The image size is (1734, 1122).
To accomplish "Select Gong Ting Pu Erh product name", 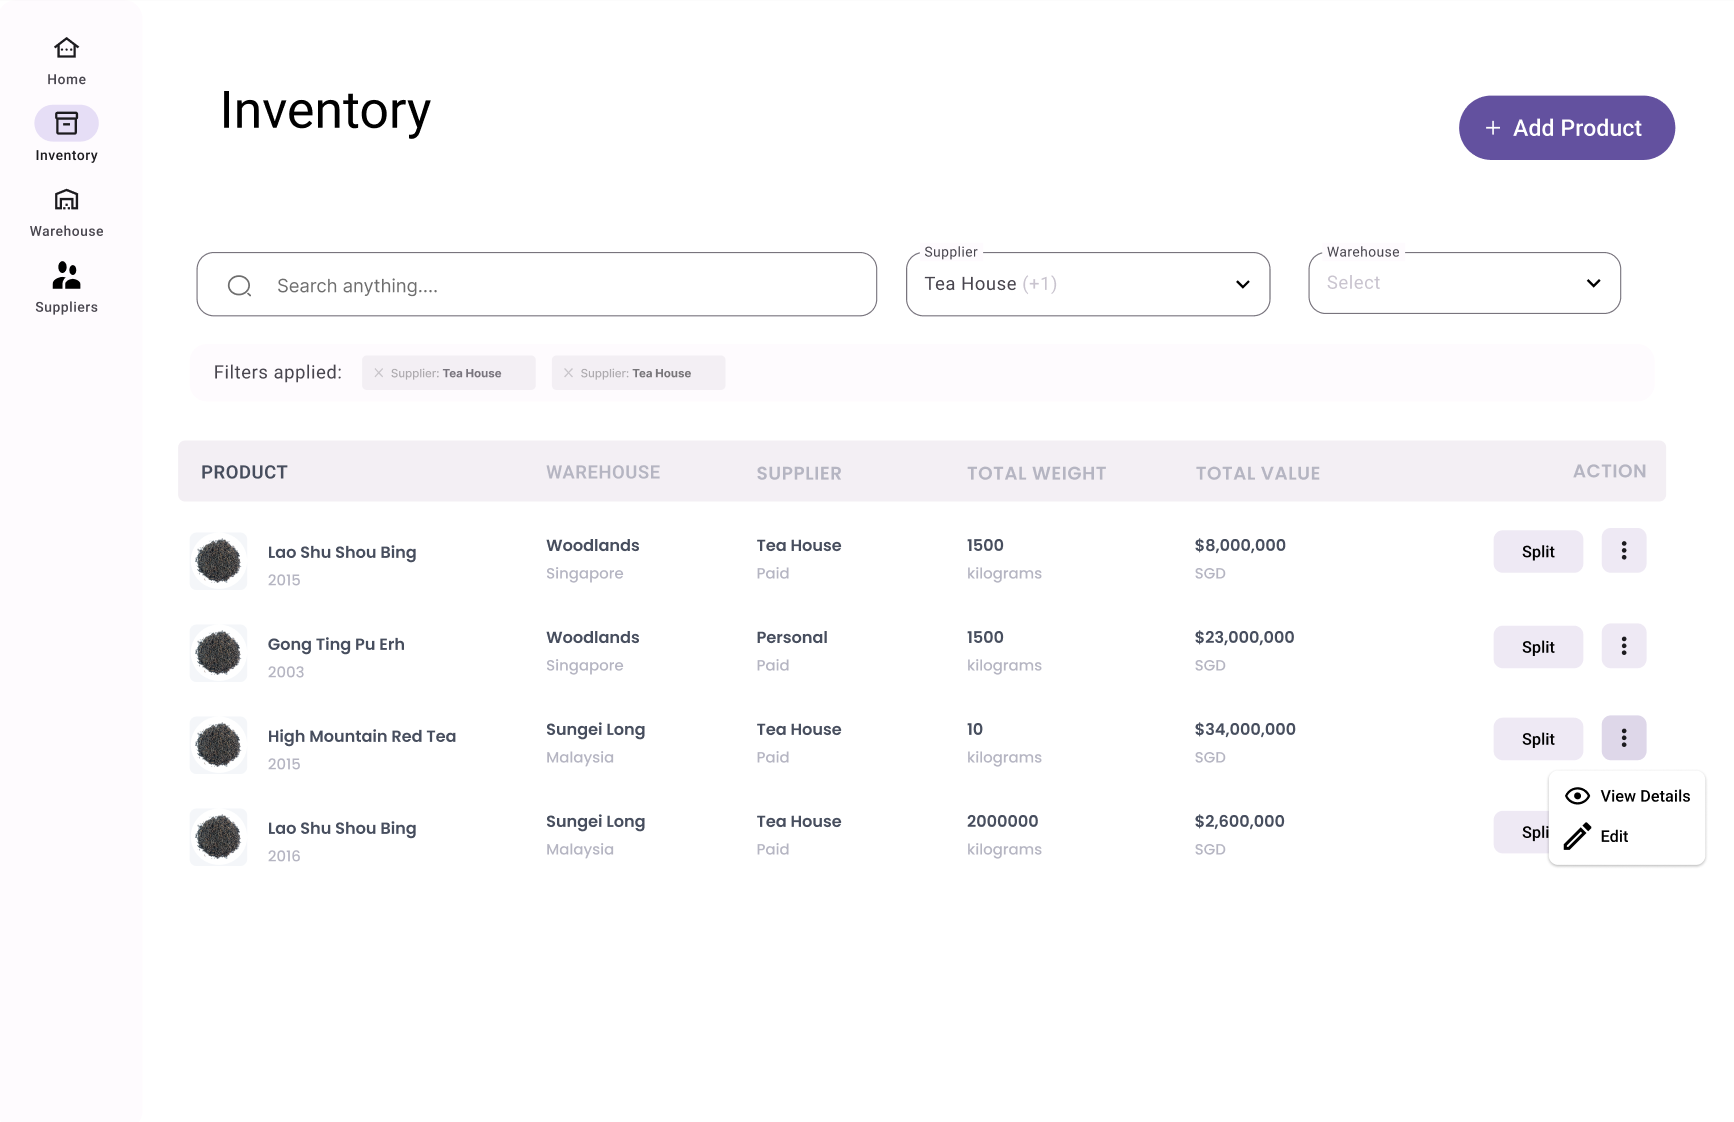I will coord(336,644).
